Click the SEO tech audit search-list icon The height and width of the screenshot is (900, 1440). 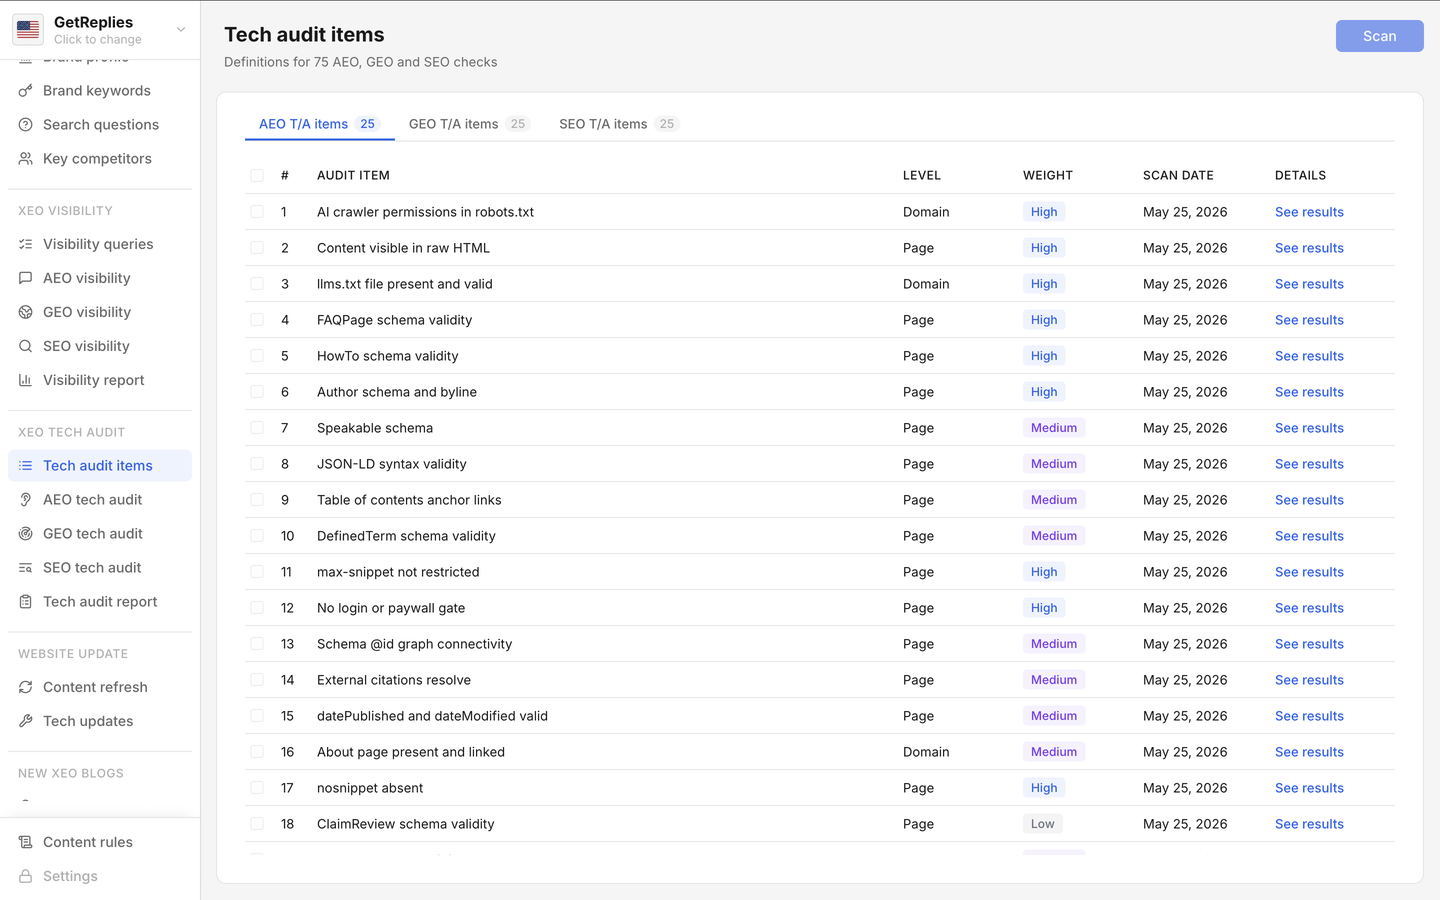click(x=26, y=568)
